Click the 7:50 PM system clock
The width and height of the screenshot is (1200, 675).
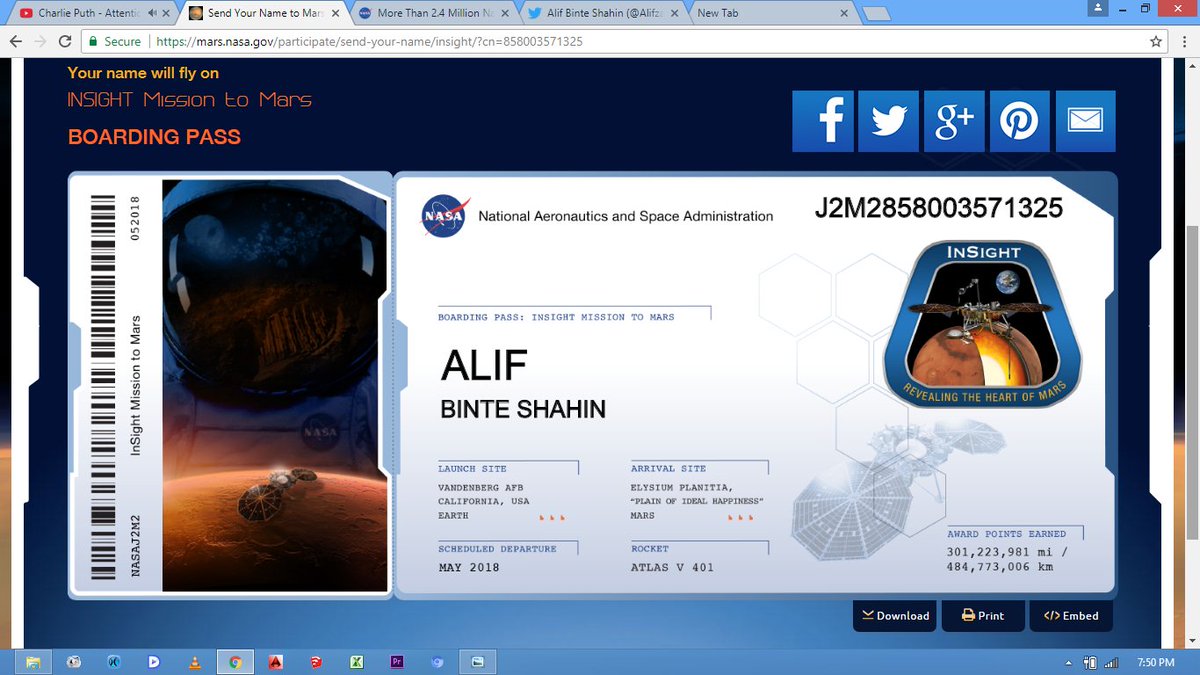pos(1158,662)
